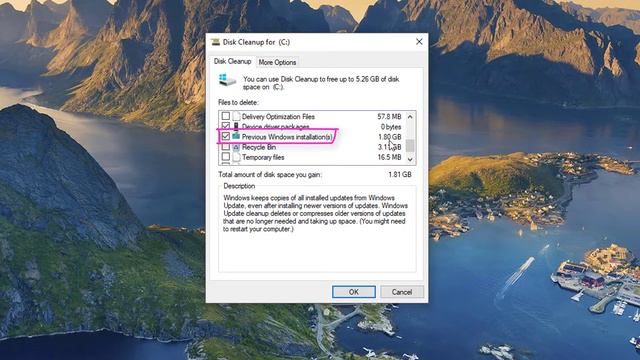Tick the Temporary files checkbox

pos(226,157)
